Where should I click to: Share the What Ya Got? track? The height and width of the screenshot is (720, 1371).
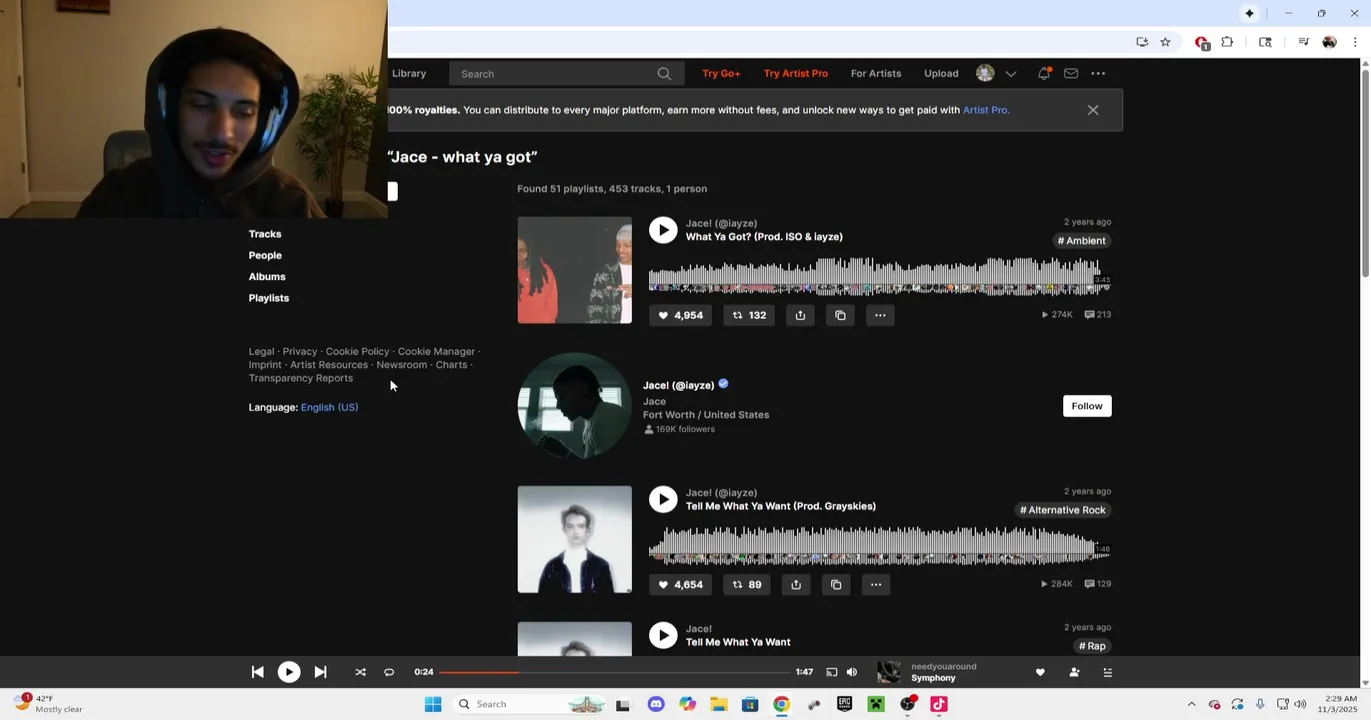coord(800,315)
